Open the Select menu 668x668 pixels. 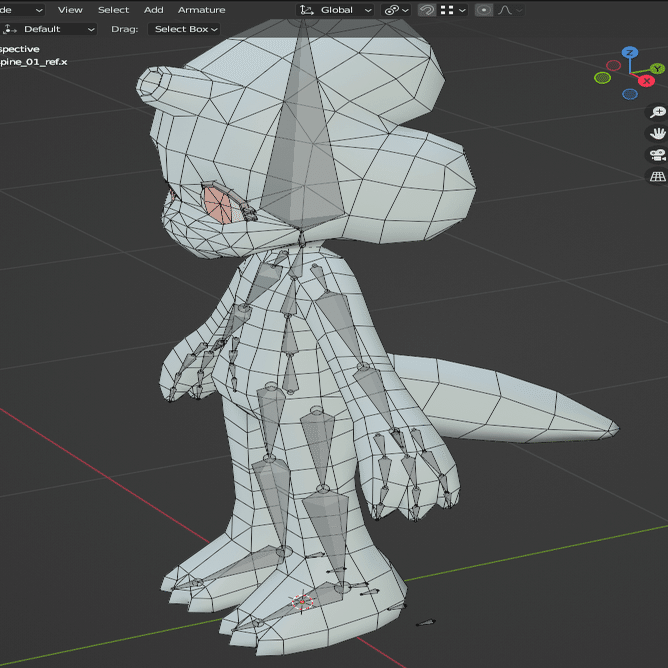pos(113,10)
